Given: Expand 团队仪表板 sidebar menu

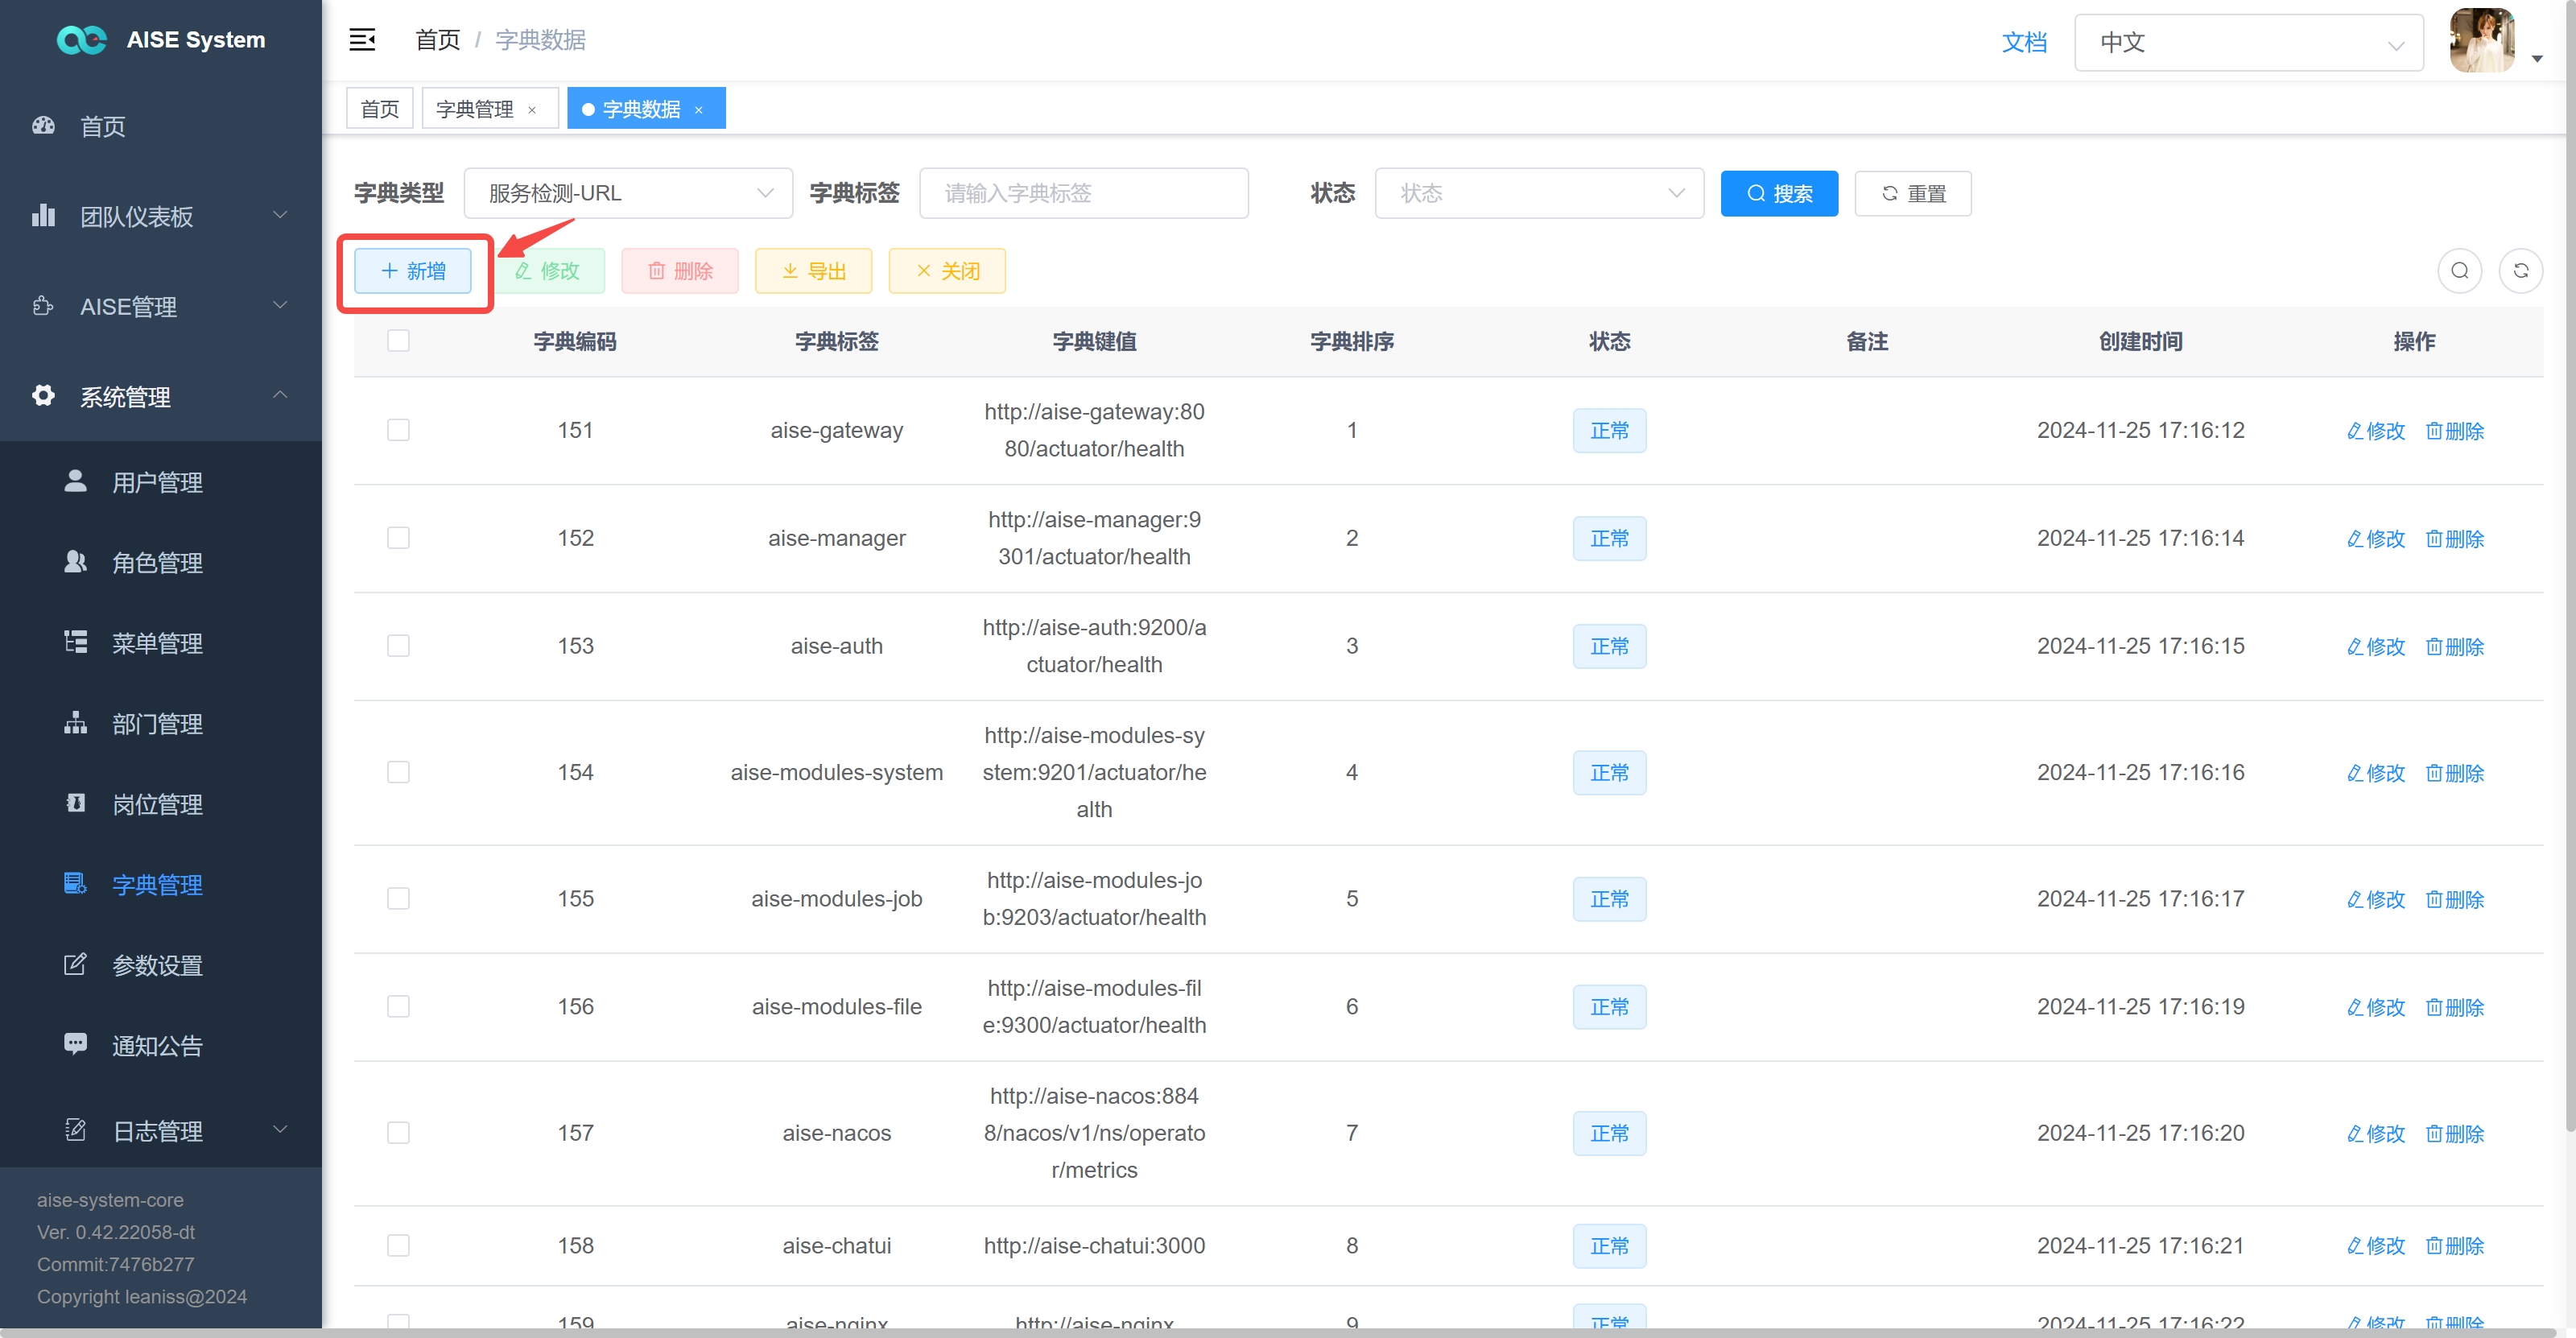Looking at the screenshot, I should click(x=161, y=216).
